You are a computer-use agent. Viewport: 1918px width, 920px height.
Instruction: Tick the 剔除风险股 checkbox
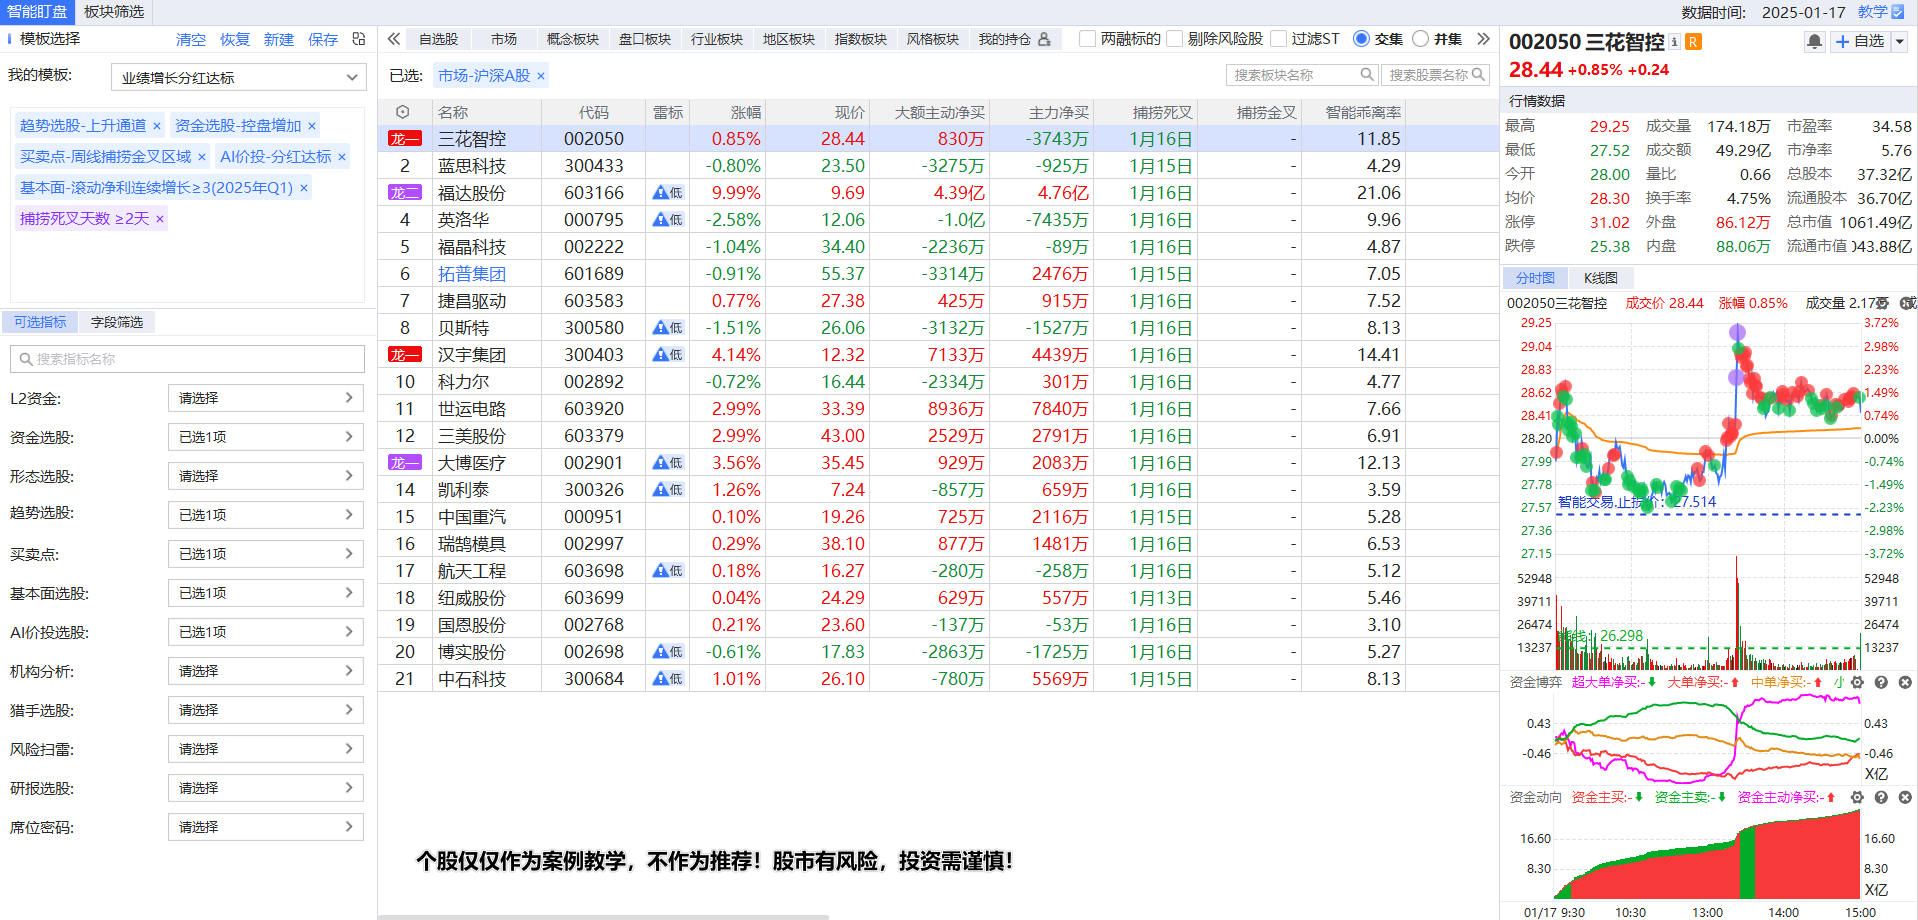coord(1175,39)
